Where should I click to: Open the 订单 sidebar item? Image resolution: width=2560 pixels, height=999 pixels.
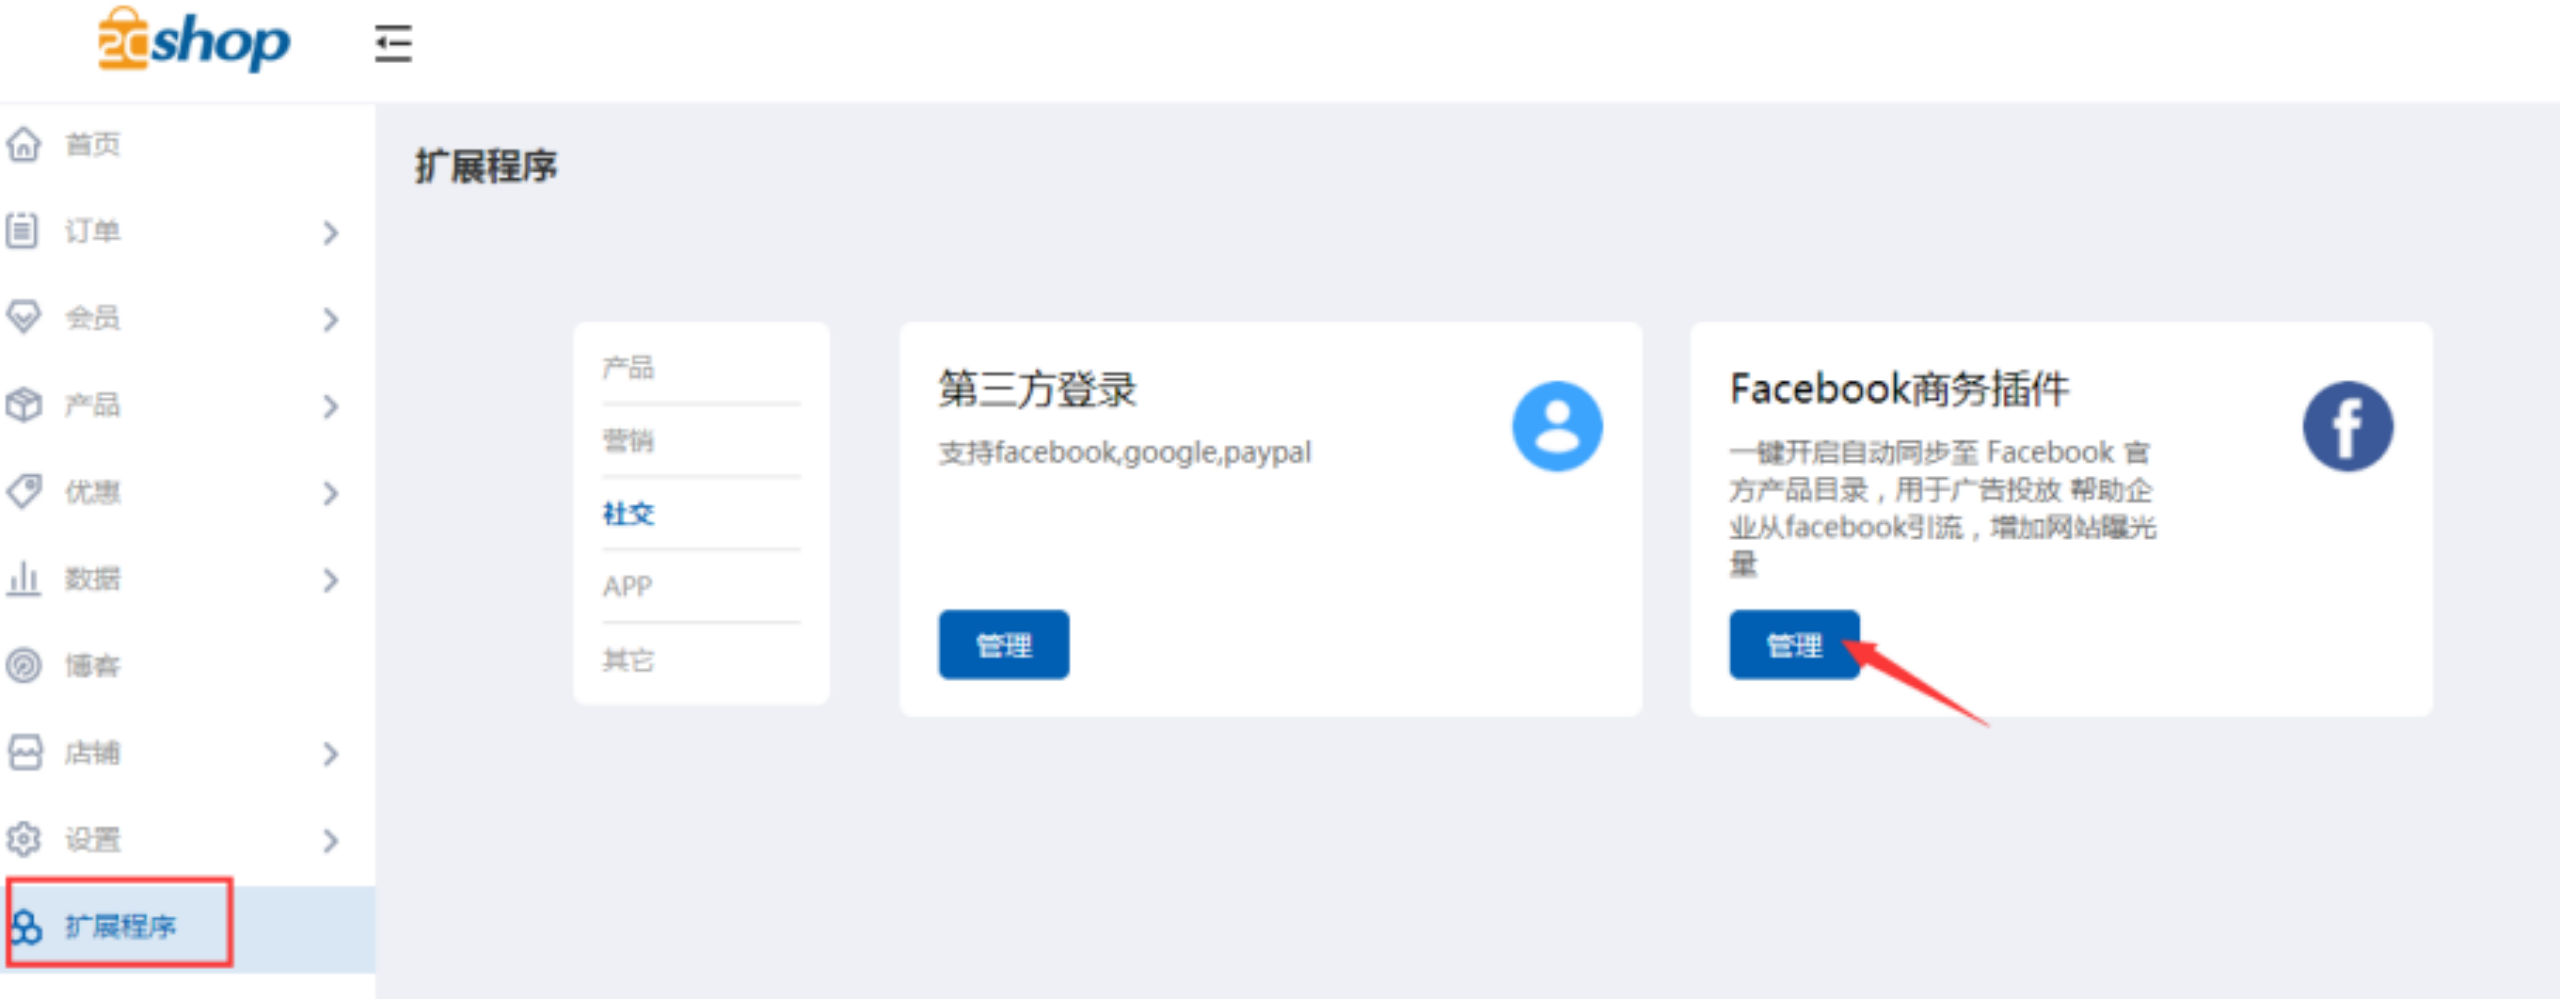tap(187, 231)
